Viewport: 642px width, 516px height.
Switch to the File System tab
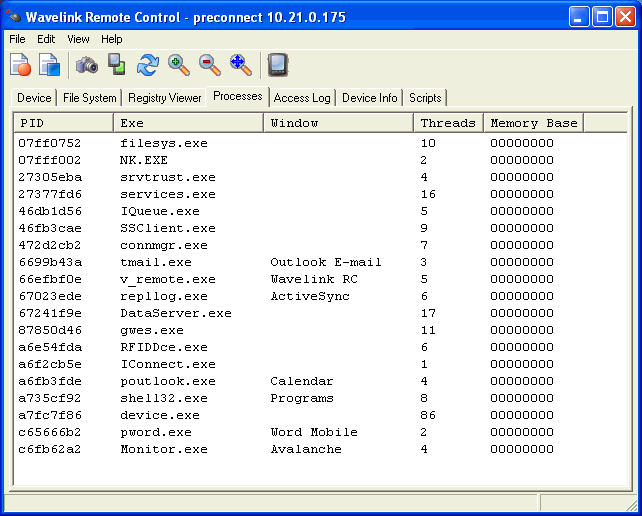tap(90, 98)
